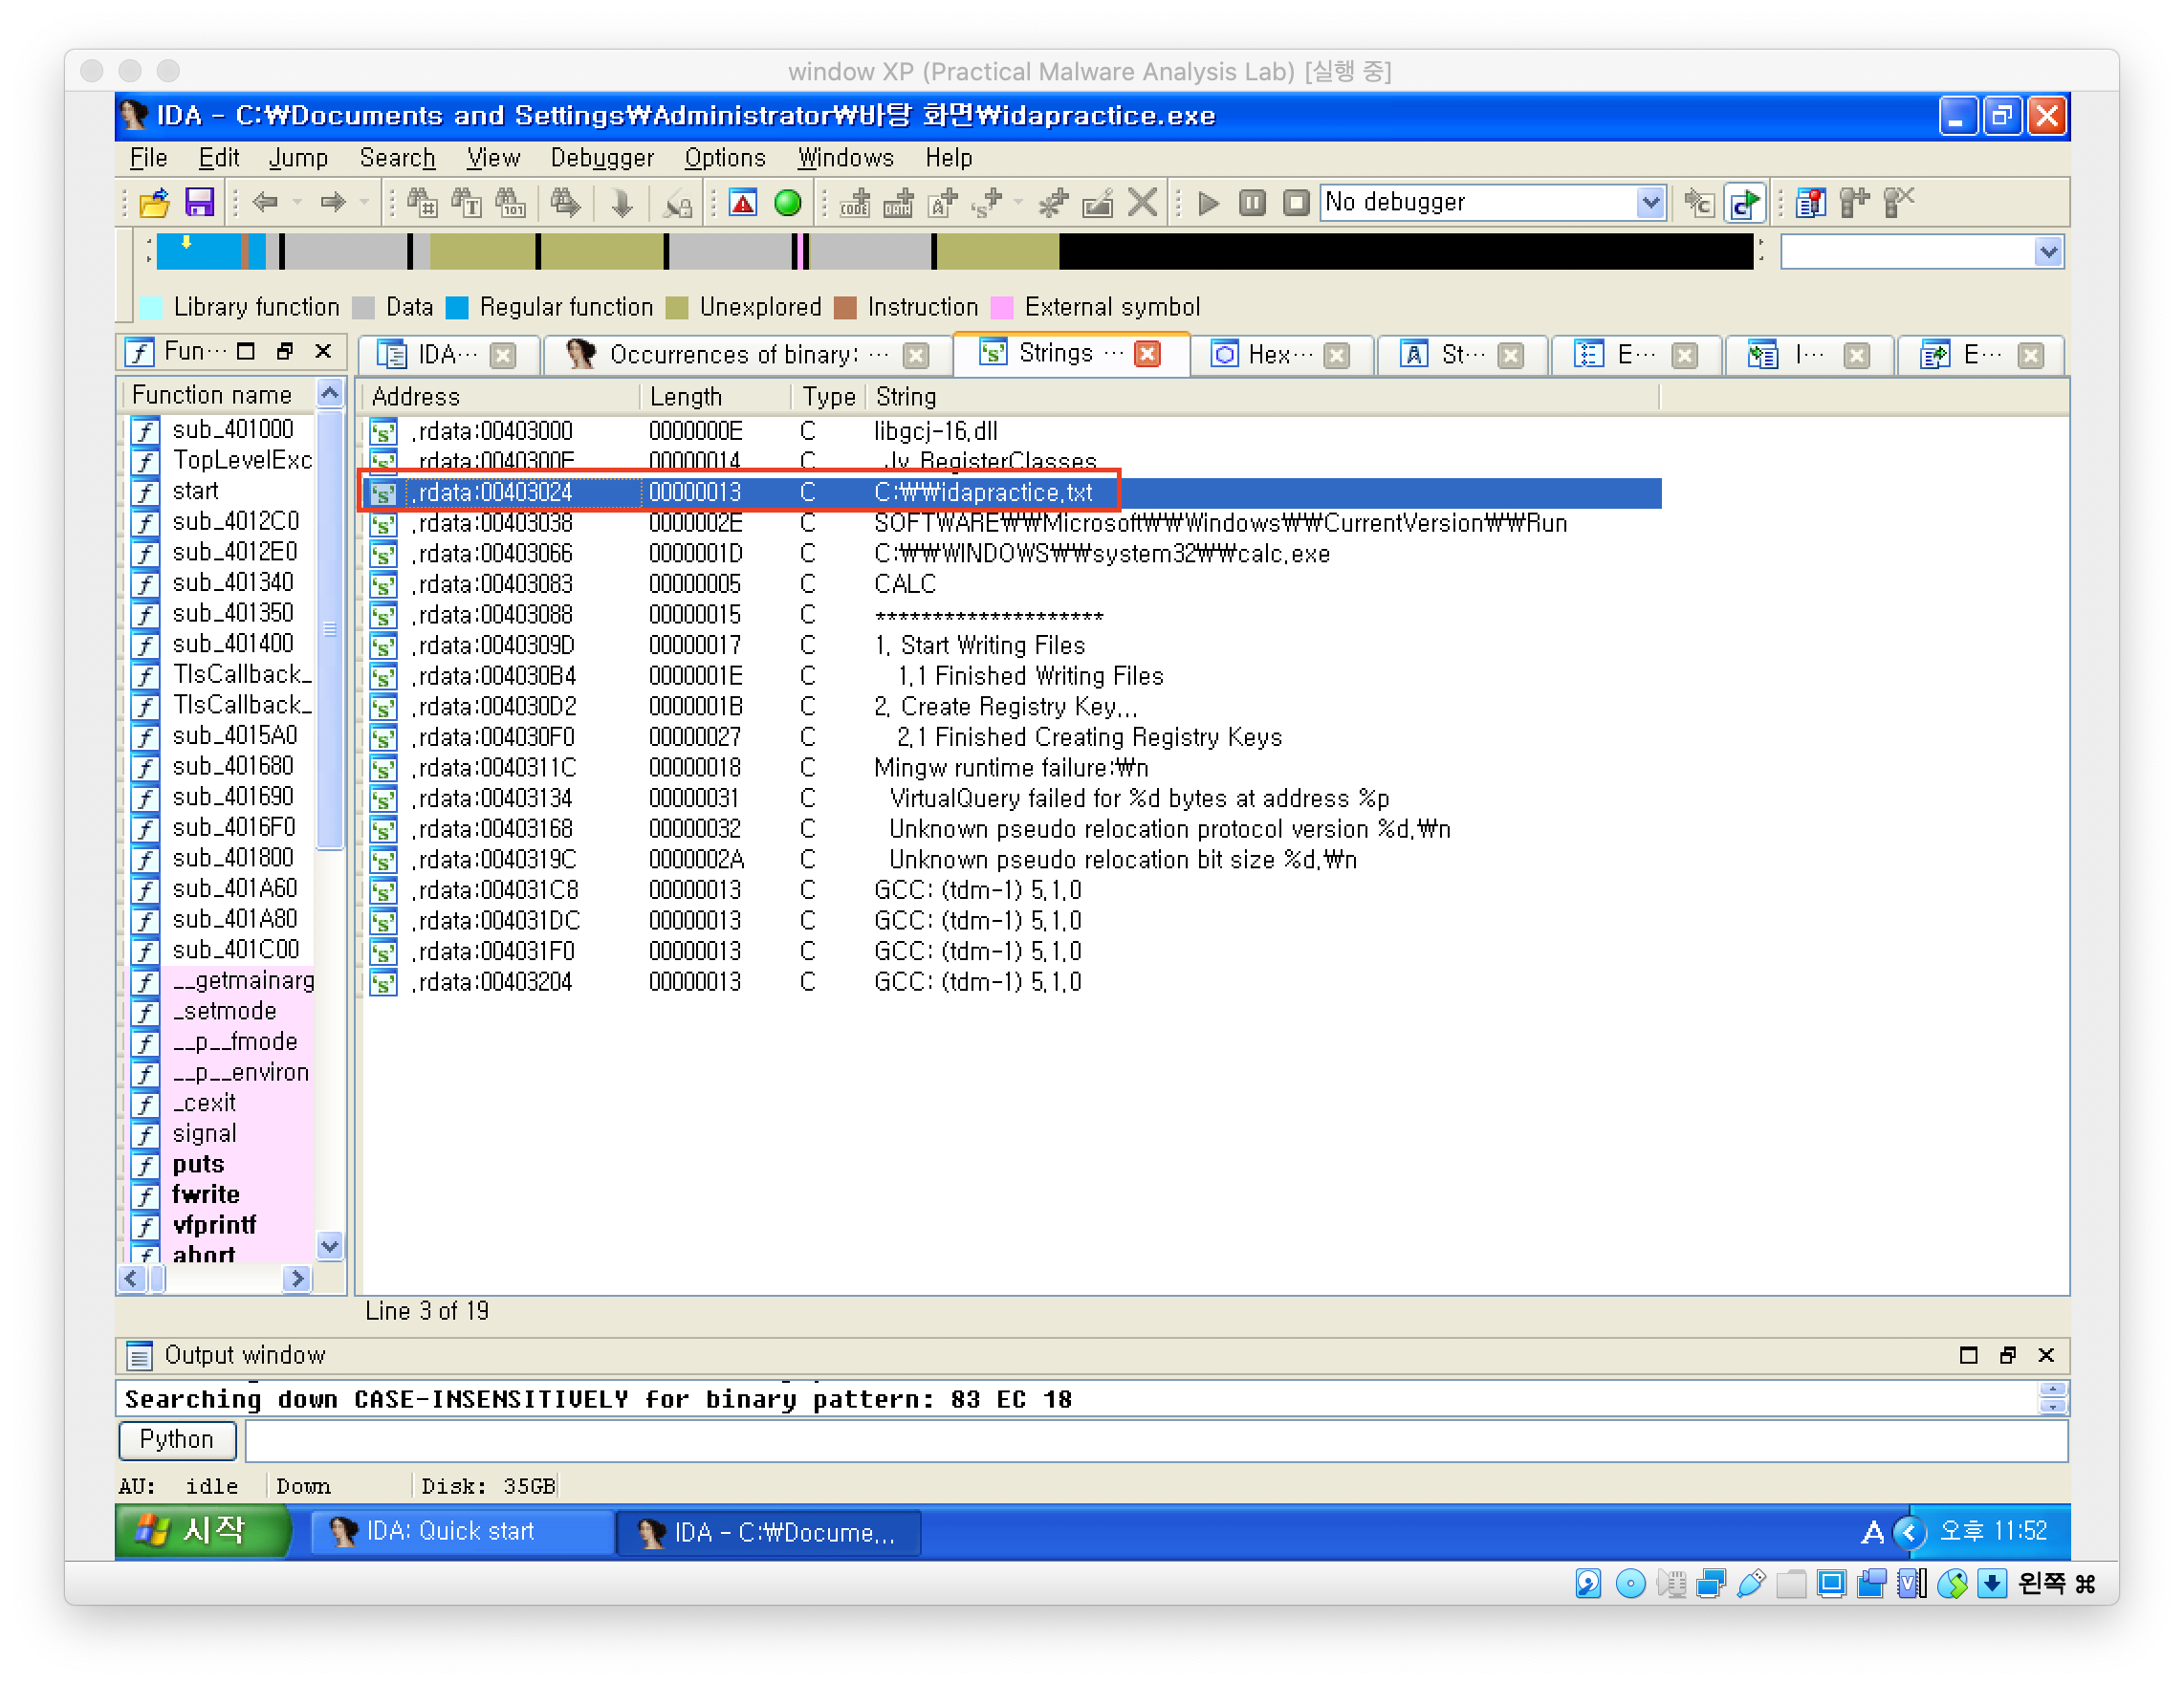The height and width of the screenshot is (1685, 2184).
Task: Click the taskbar clock showing 11:52
Action: click(1993, 1532)
